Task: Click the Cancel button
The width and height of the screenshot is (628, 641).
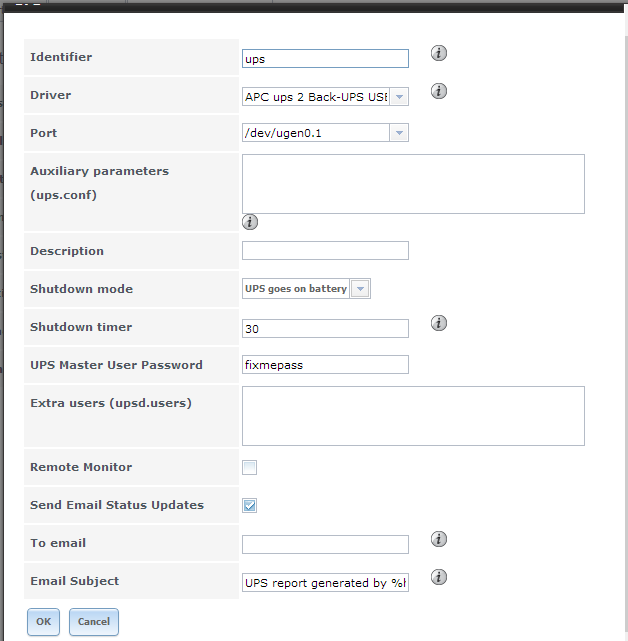Action: click(94, 621)
